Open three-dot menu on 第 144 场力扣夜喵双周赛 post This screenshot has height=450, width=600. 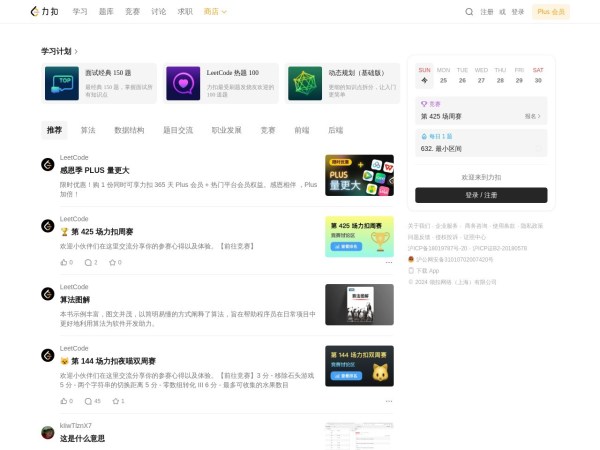(389, 400)
